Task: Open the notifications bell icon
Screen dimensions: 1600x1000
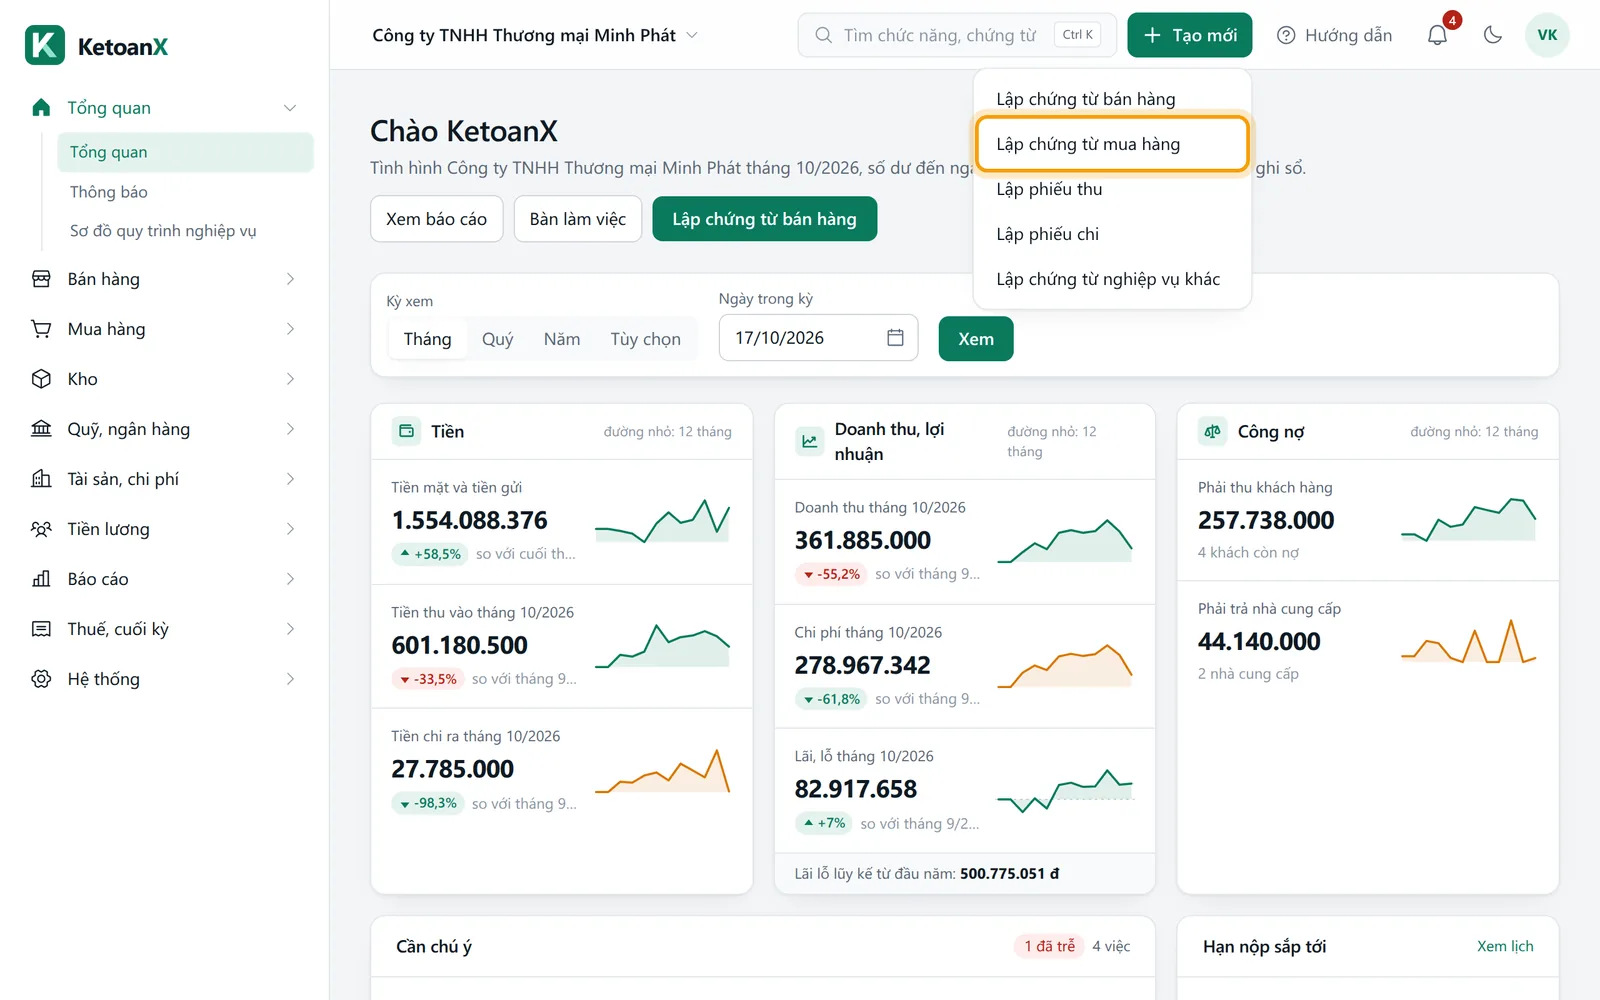Action: tap(1437, 35)
